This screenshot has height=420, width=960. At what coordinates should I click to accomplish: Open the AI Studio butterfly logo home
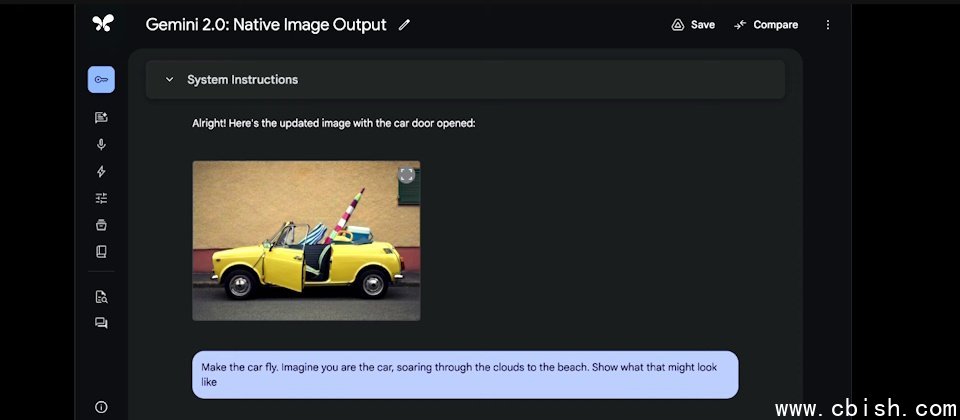[102, 24]
